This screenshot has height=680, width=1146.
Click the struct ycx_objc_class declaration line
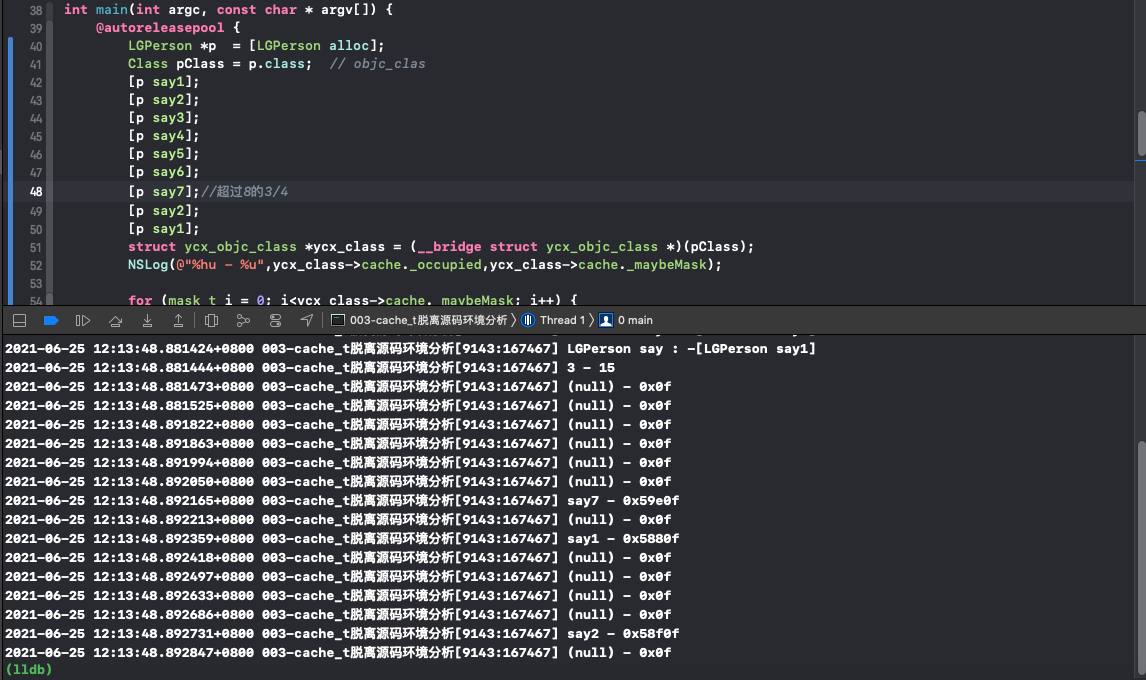click(x=441, y=246)
